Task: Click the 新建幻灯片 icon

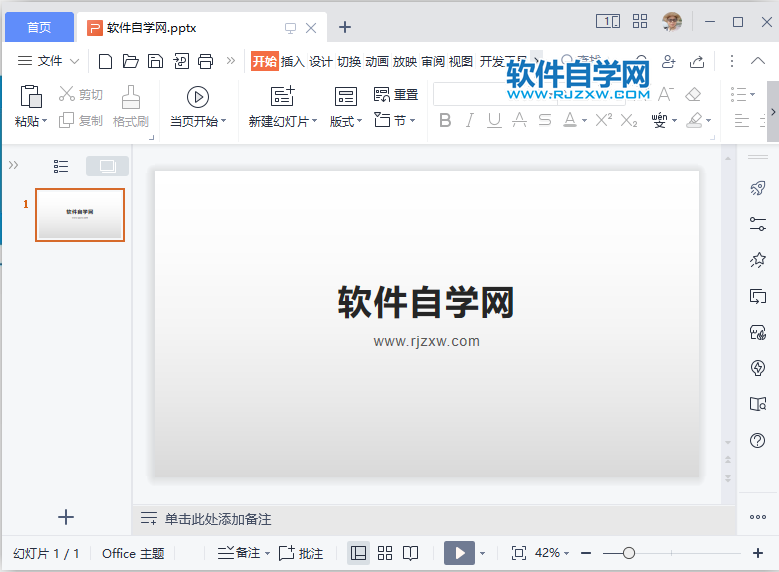Action: (x=282, y=96)
